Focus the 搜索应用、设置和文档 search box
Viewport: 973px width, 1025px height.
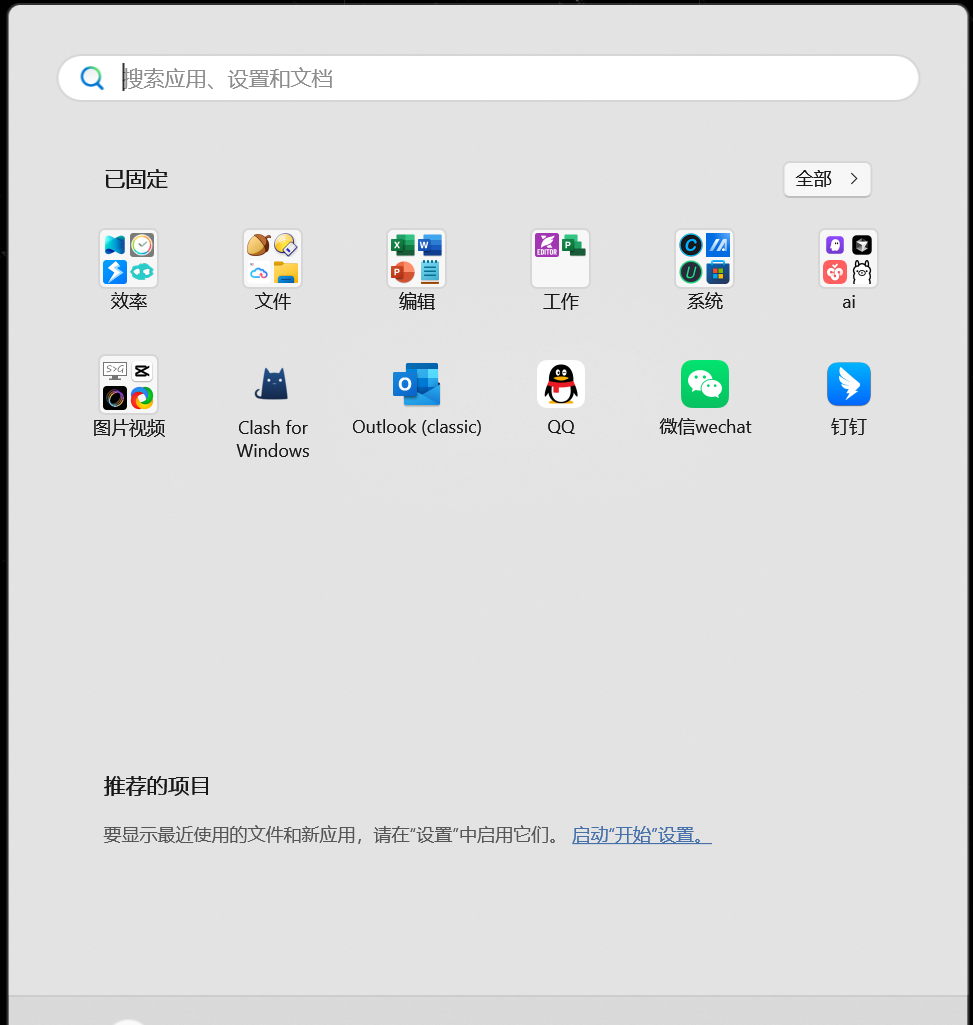(x=500, y=78)
